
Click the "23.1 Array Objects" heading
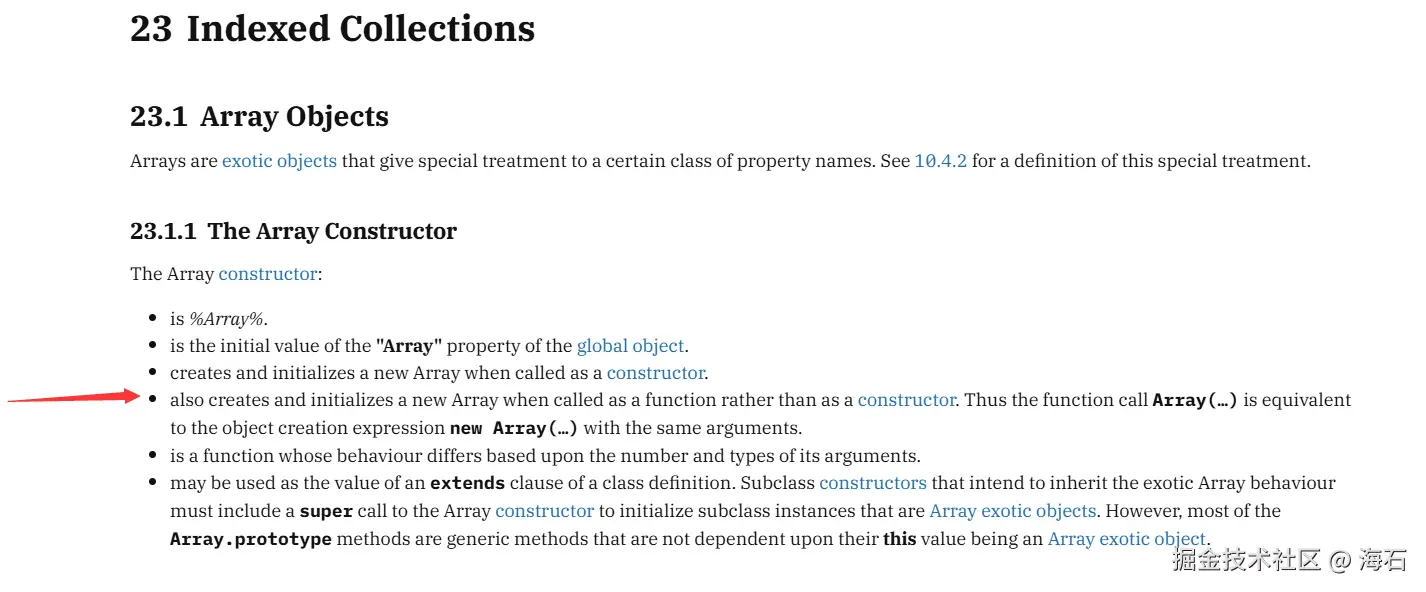click(x=259, y=116)
